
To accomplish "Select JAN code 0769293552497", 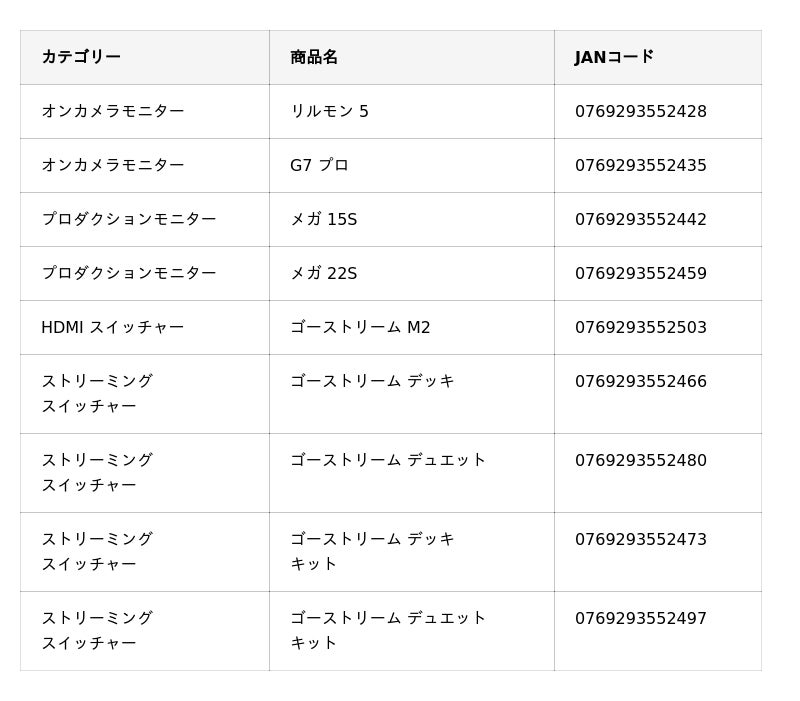I will 640,618.
